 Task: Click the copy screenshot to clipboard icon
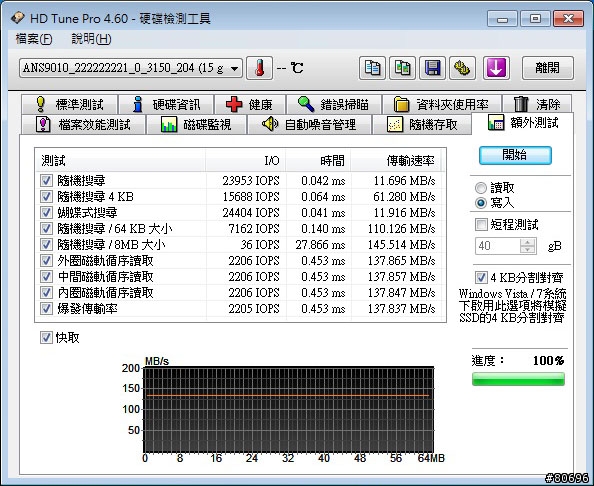click(402, 68)
